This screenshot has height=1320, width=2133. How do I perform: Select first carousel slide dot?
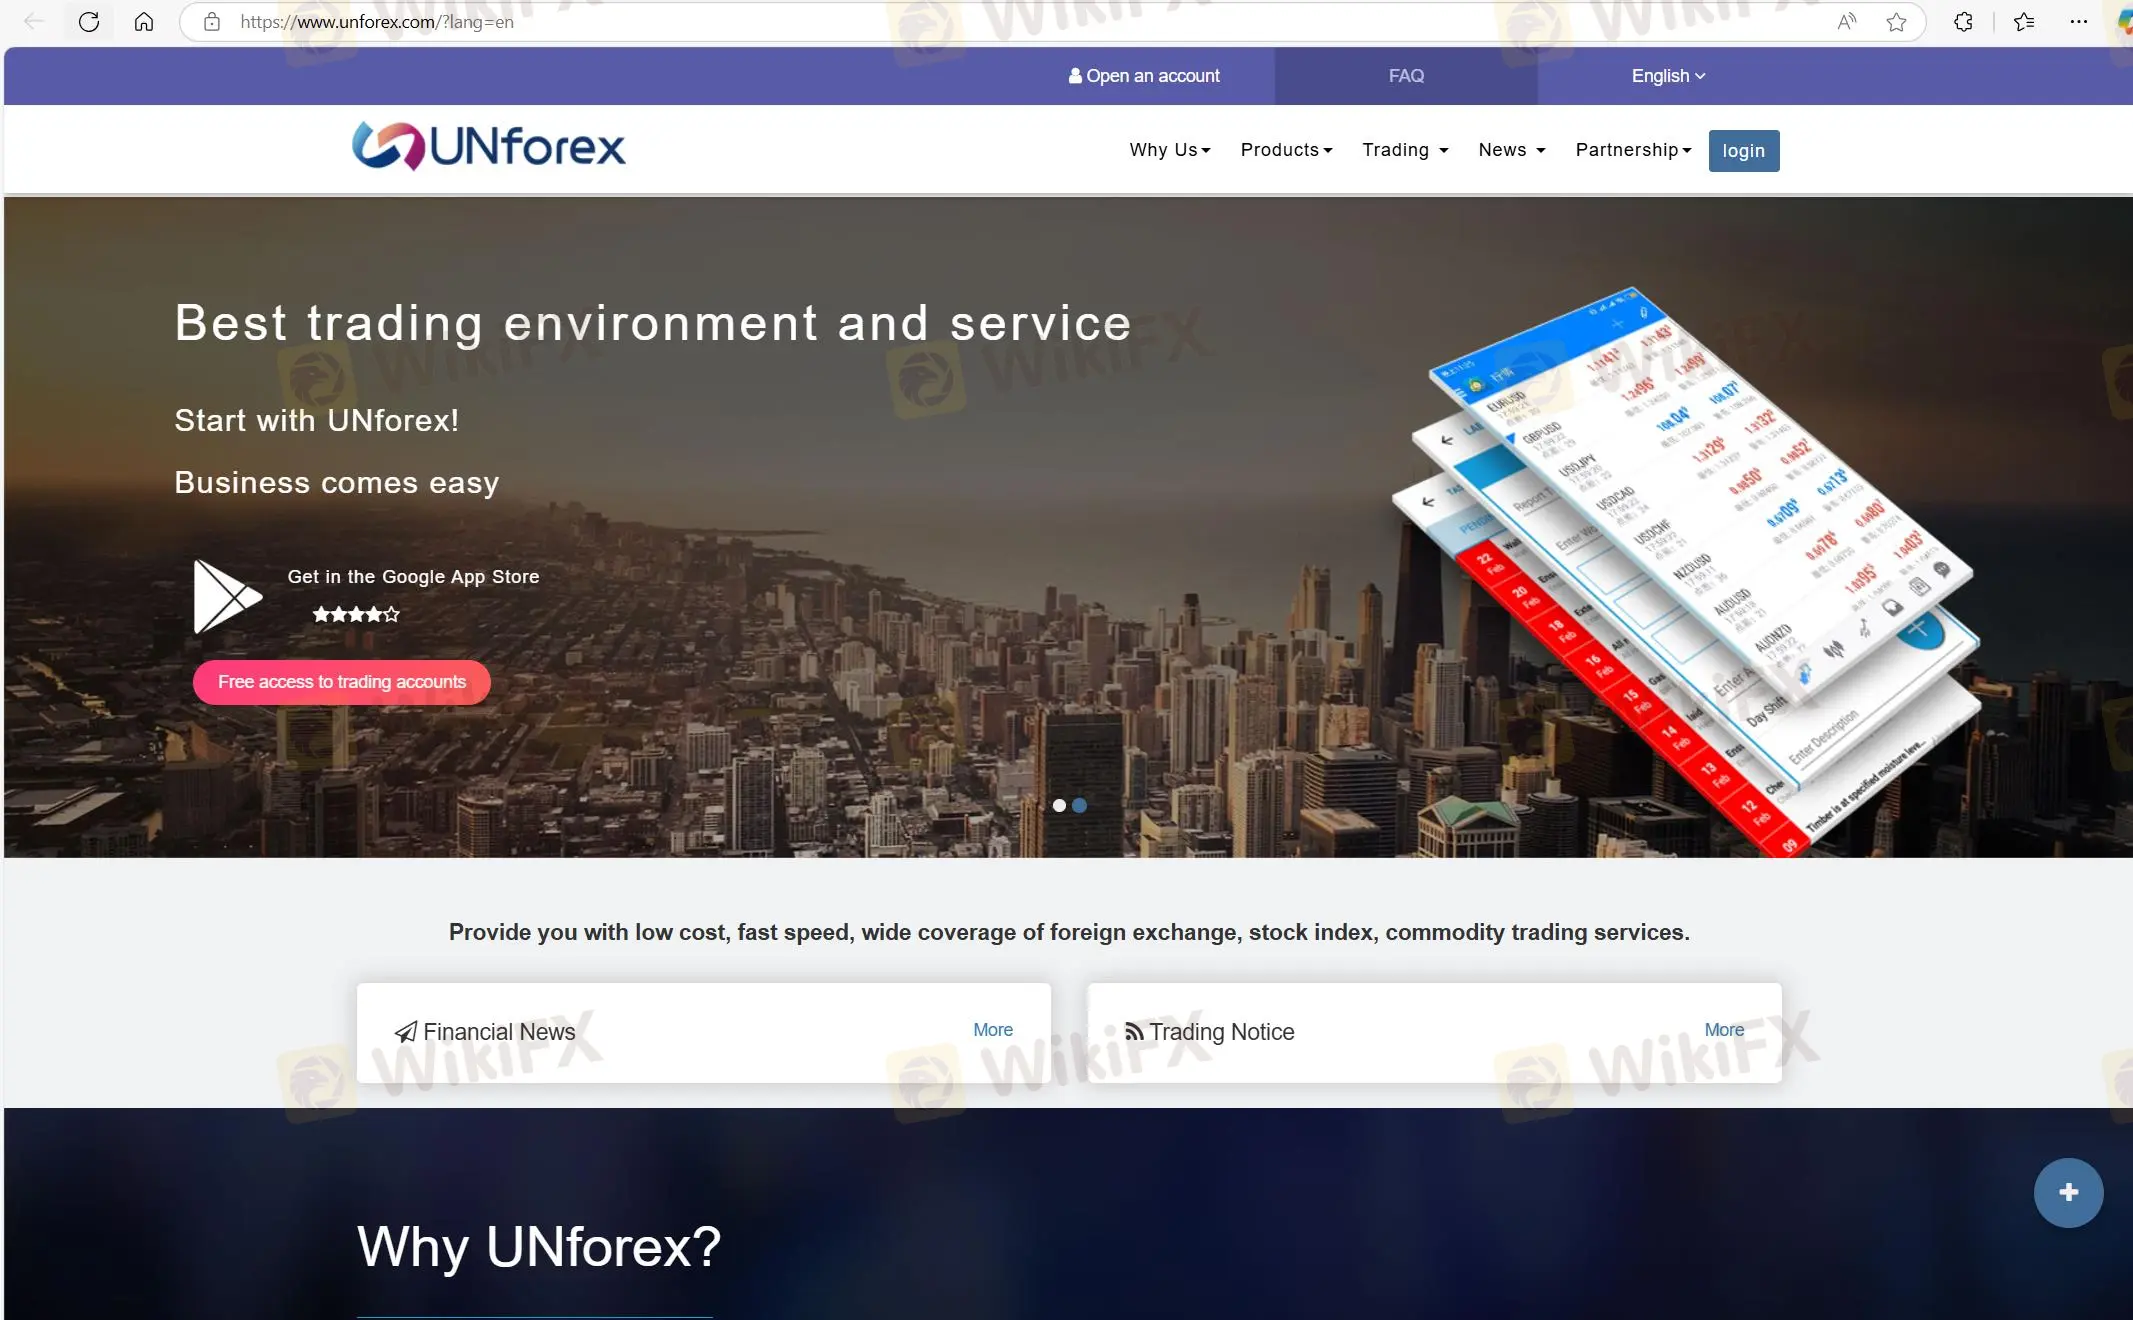1059,805
